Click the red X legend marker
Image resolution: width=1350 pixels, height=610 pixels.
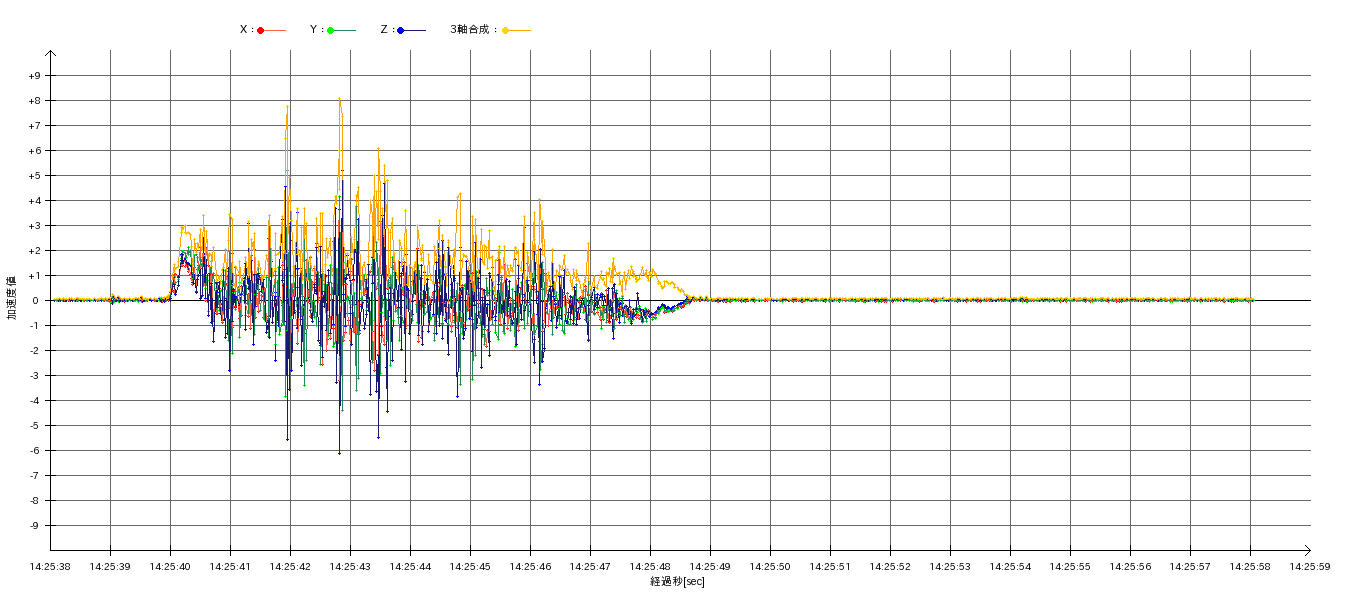pos(261,30)
